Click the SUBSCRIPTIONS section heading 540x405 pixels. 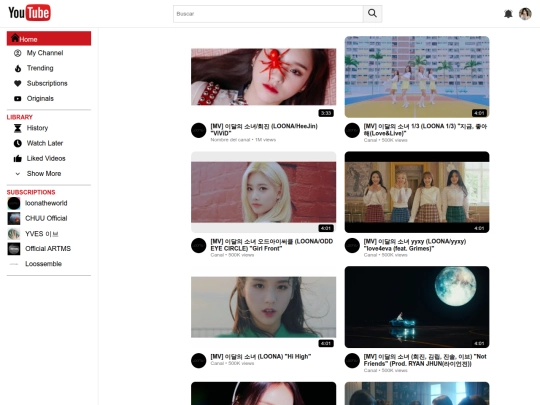(31, 192)
